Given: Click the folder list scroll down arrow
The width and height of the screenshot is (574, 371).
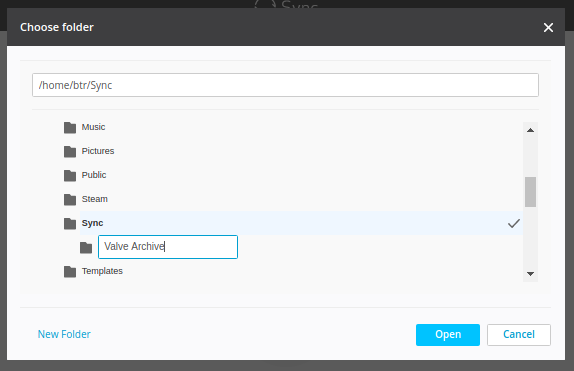Looking at the screenshot, I should tap(530, 274).
